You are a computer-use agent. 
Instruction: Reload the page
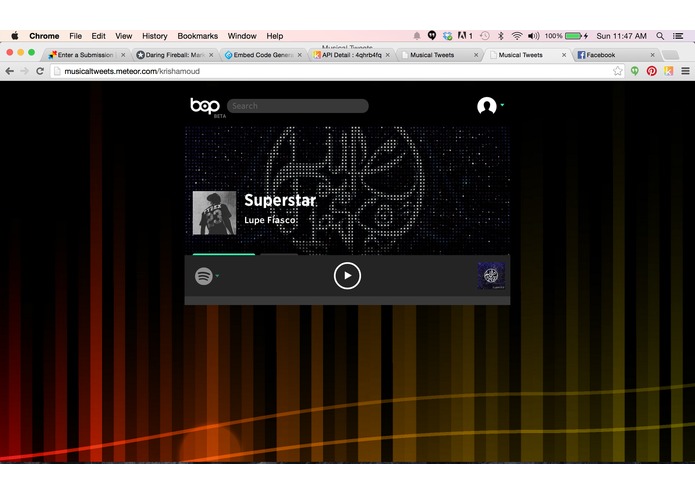pyautogui.click(x=40, y=71)
